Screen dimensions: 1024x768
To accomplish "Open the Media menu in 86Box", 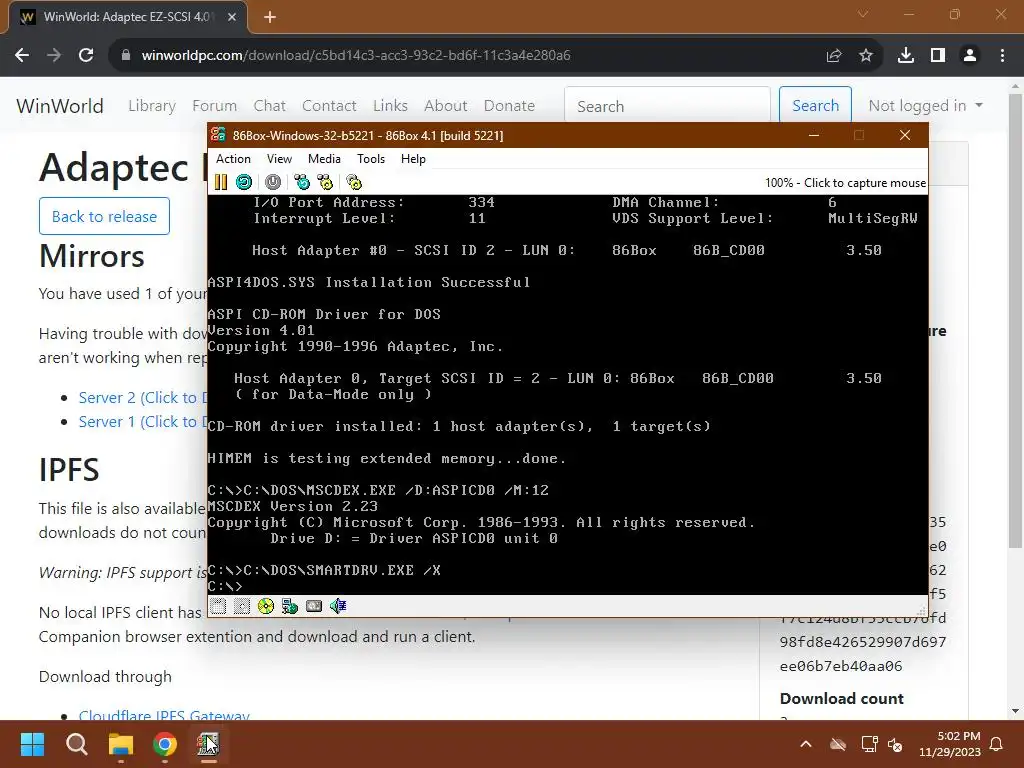I will click(x=324, y=159).
